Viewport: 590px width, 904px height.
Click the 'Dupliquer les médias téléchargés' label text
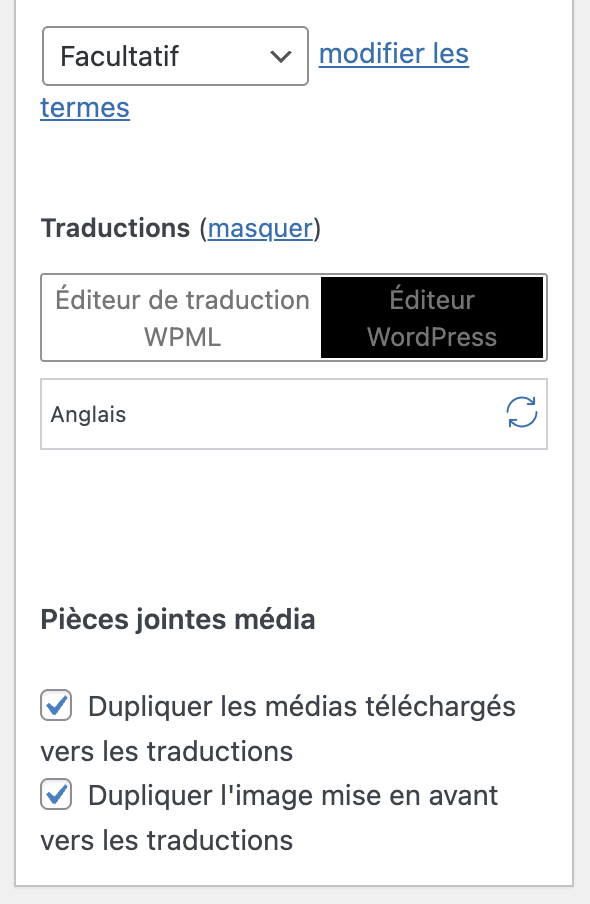point(302,706)
